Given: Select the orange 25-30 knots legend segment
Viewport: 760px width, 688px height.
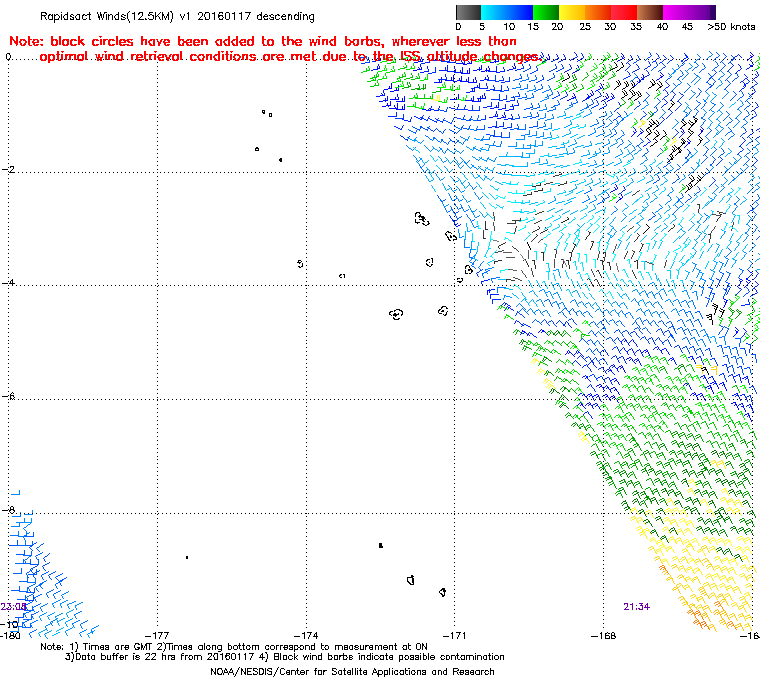Looking at the screenshot, I should click(598, 12).
